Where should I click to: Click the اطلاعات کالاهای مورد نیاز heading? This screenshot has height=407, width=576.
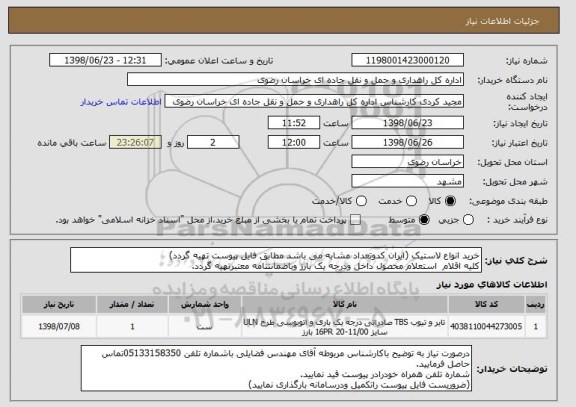(x=492, y=285)
